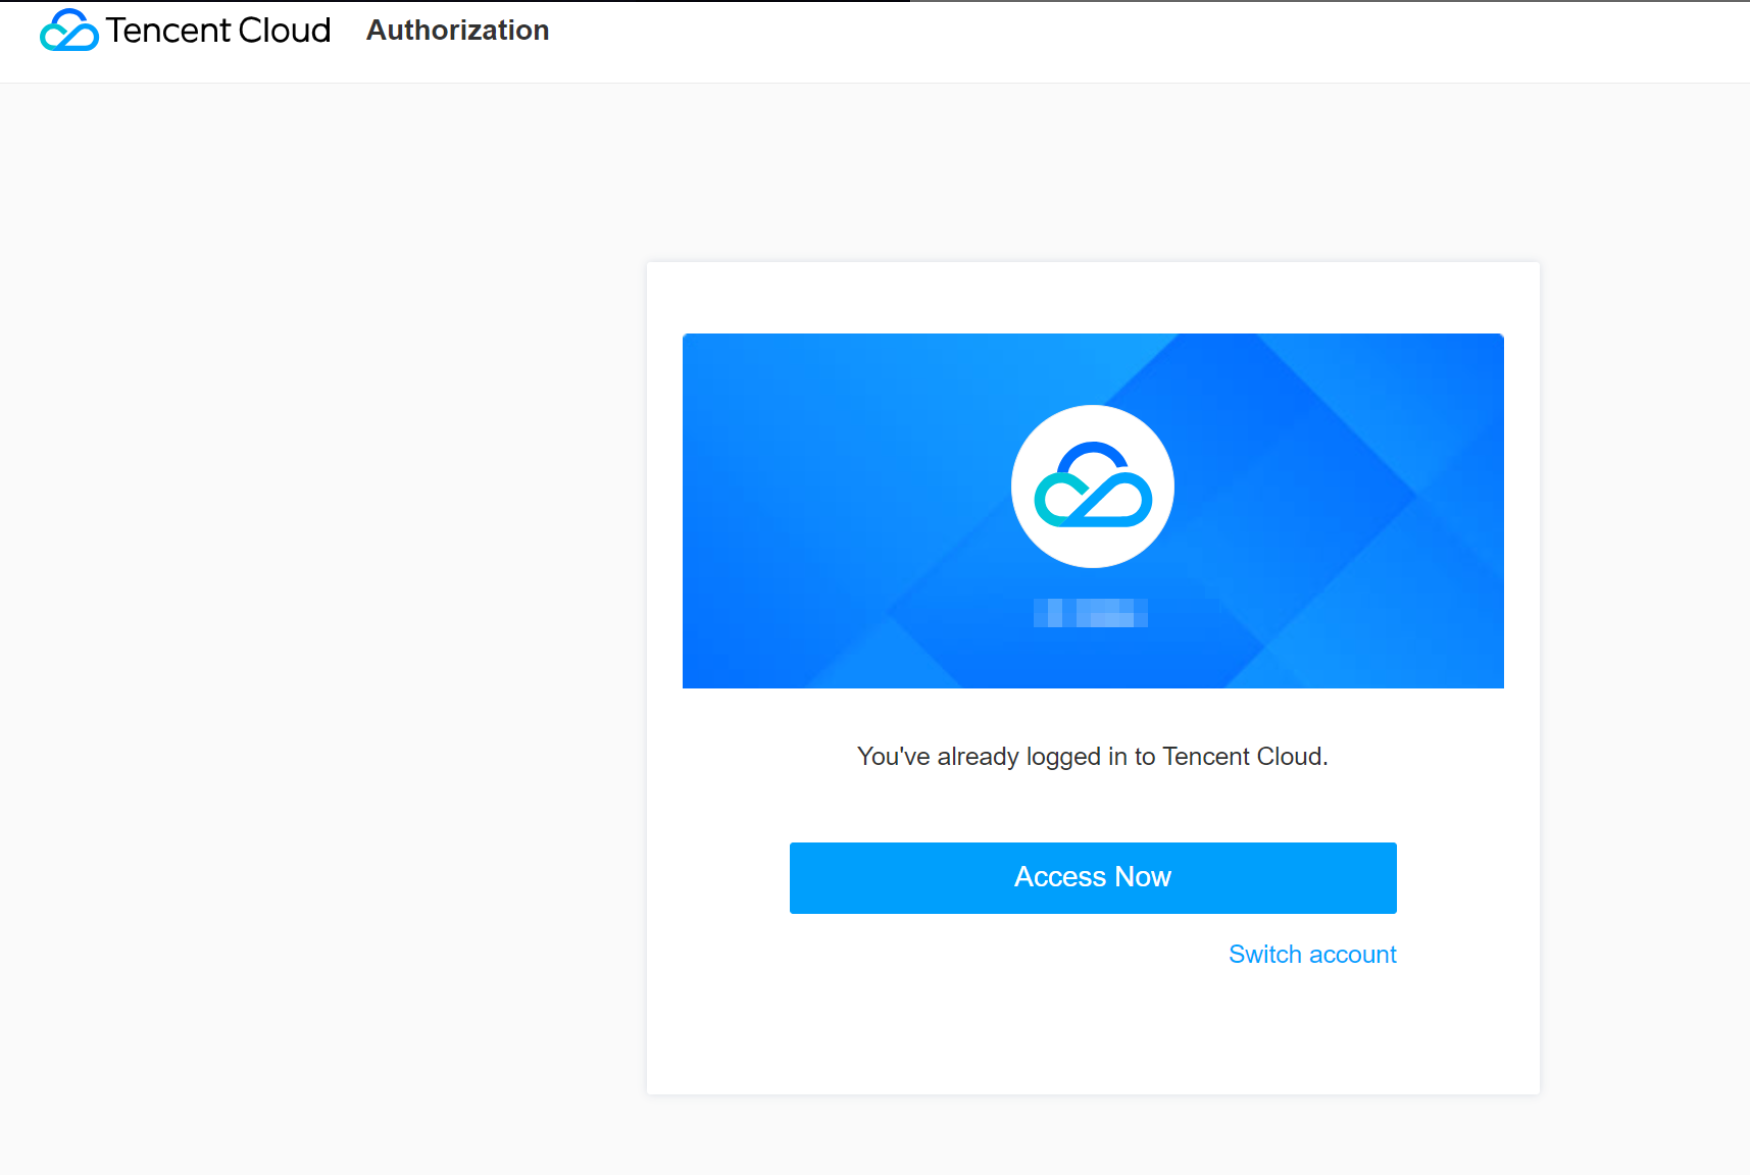
Task: Click the Tencent Cloud logo icon in header
Action: [x=68, y=30]
